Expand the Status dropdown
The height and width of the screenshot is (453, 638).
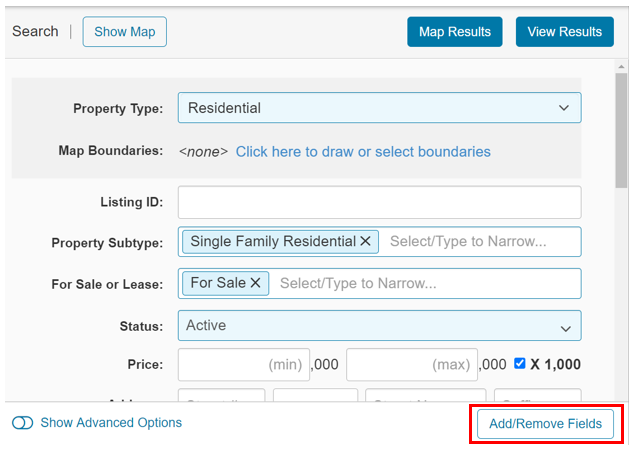point(379,326)
